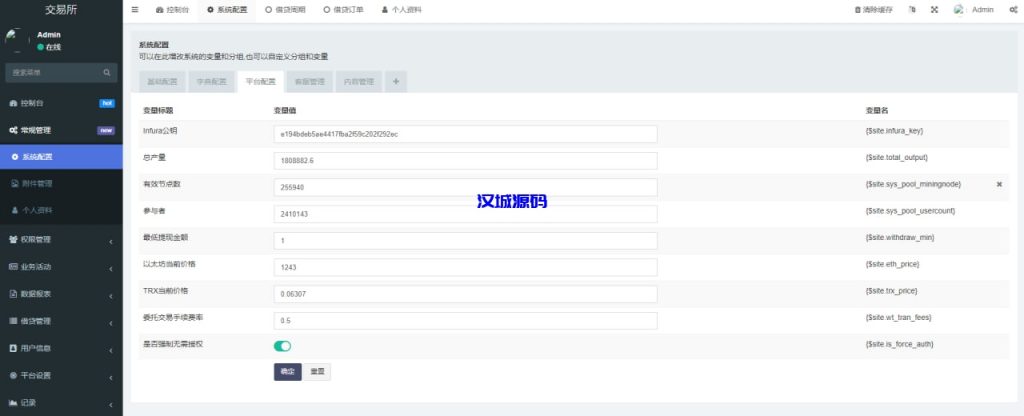Screen dimensions: 1024x416
Task: Click the 参与者 field with 2410143
Action: pyautogui.click(x=465, y=214)
